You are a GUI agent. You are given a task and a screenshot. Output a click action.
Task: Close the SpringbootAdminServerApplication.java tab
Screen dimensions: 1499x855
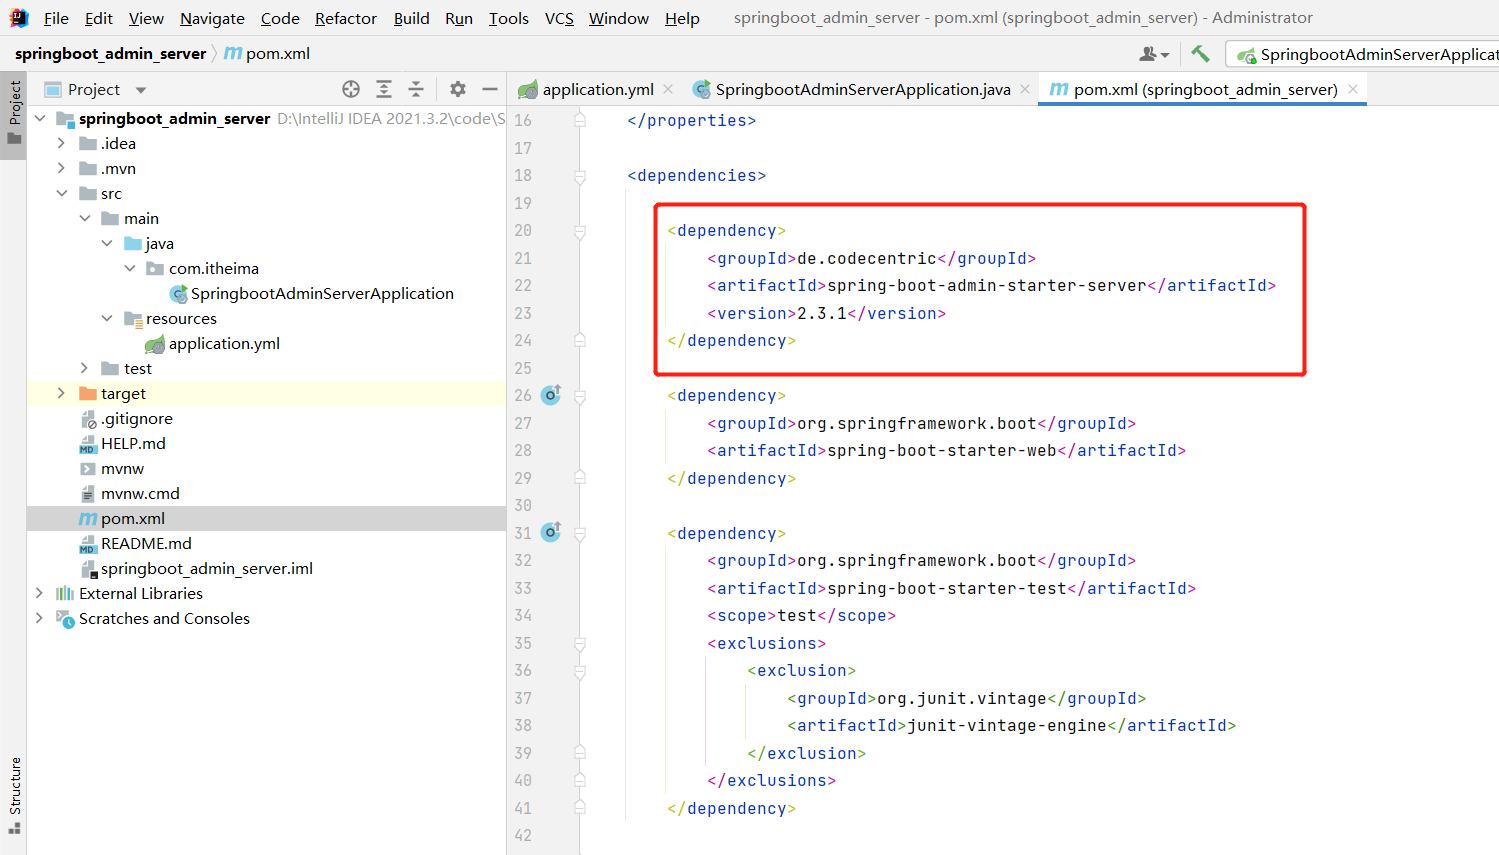1025,89
